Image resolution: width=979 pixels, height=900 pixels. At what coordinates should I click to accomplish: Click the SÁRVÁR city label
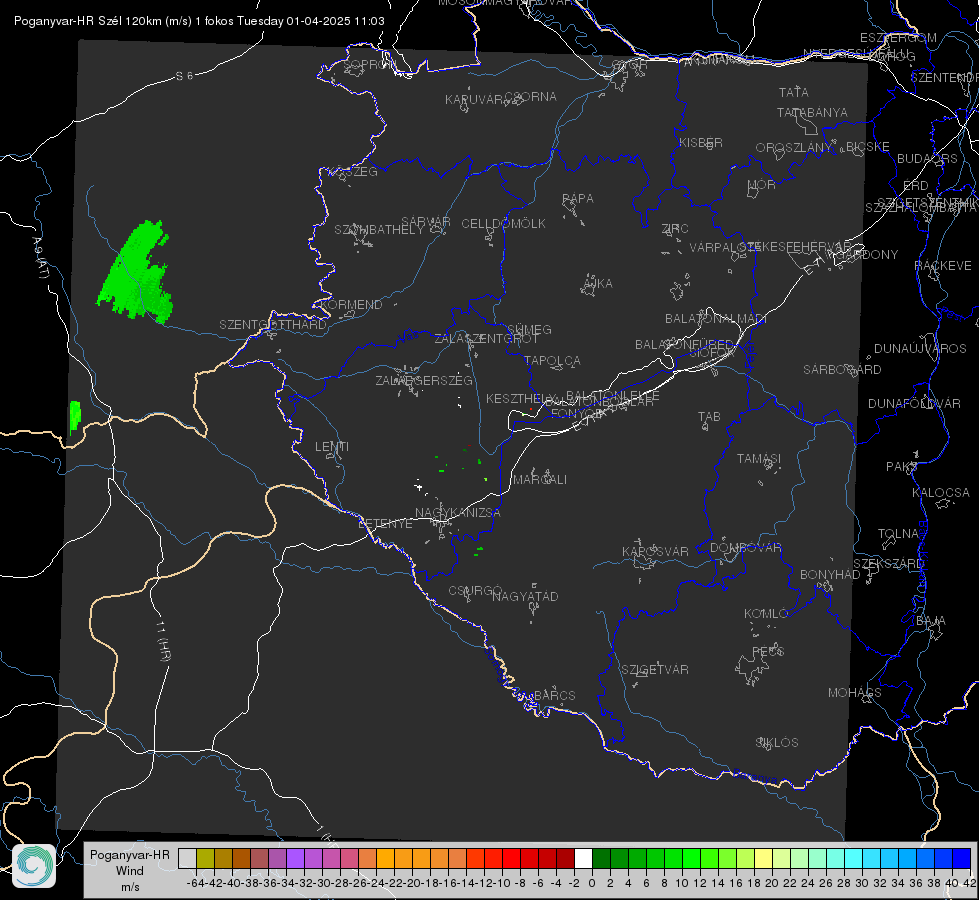(x=426, y=222)
